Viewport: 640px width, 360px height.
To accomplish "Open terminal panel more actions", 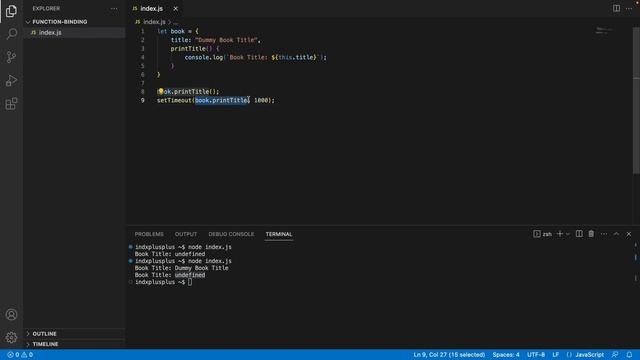I will pyautogui.click(x=604, y=234).
